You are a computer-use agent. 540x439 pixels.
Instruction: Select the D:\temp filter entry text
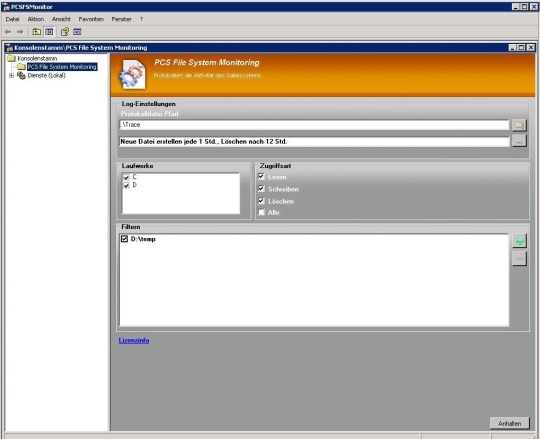(143, 239)
